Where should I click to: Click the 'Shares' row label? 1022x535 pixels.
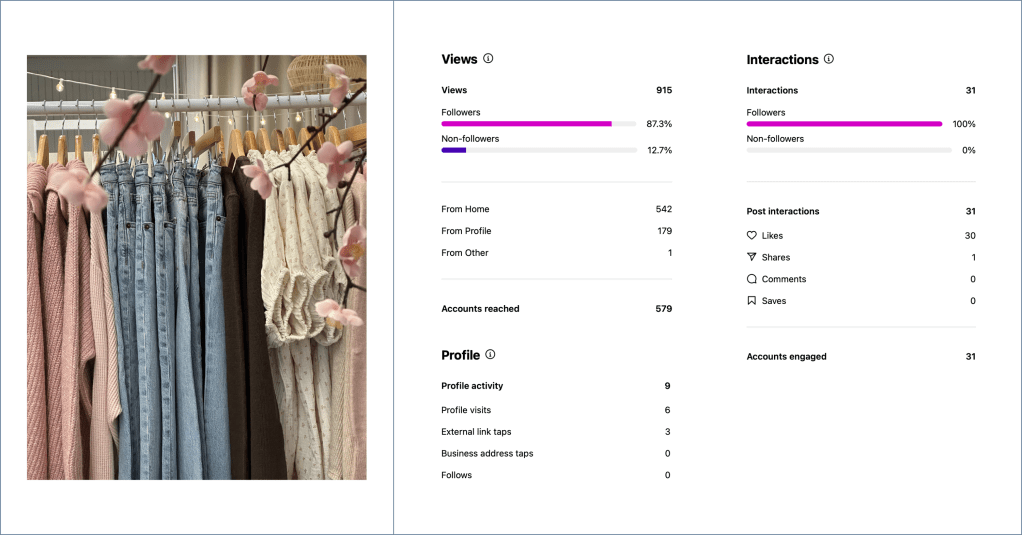(x=776, y=257)
